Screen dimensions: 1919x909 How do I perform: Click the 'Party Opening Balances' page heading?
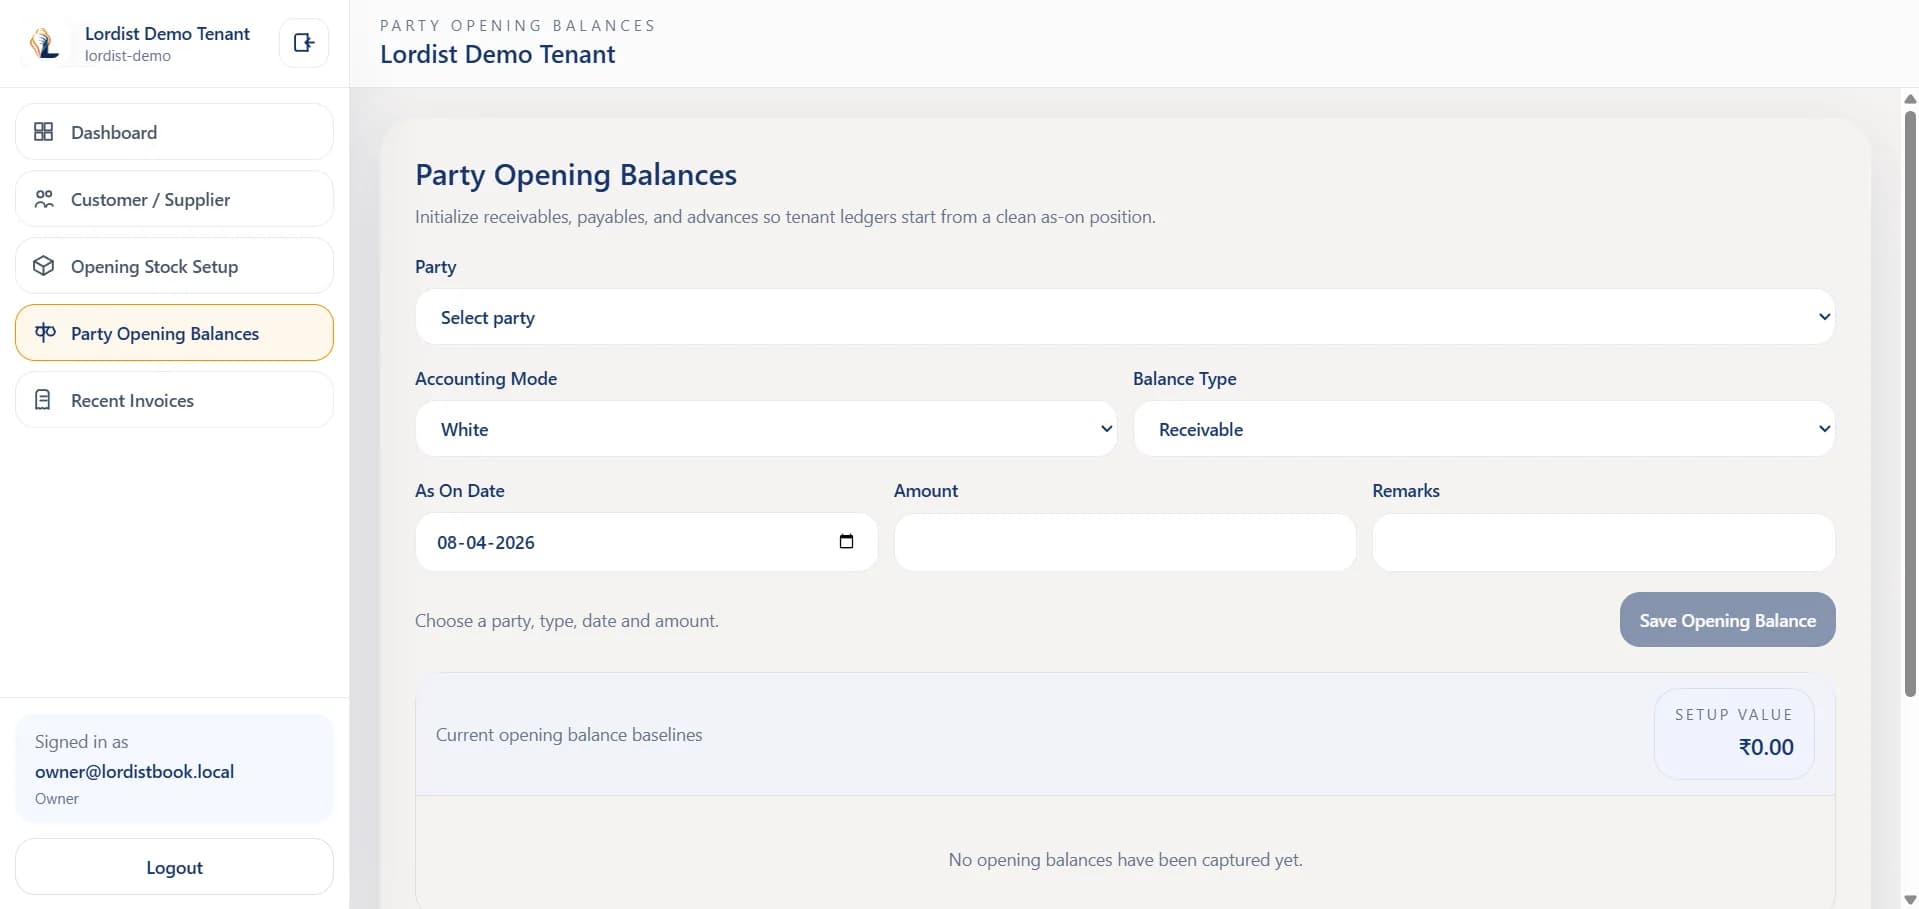(x=576, y=174)
